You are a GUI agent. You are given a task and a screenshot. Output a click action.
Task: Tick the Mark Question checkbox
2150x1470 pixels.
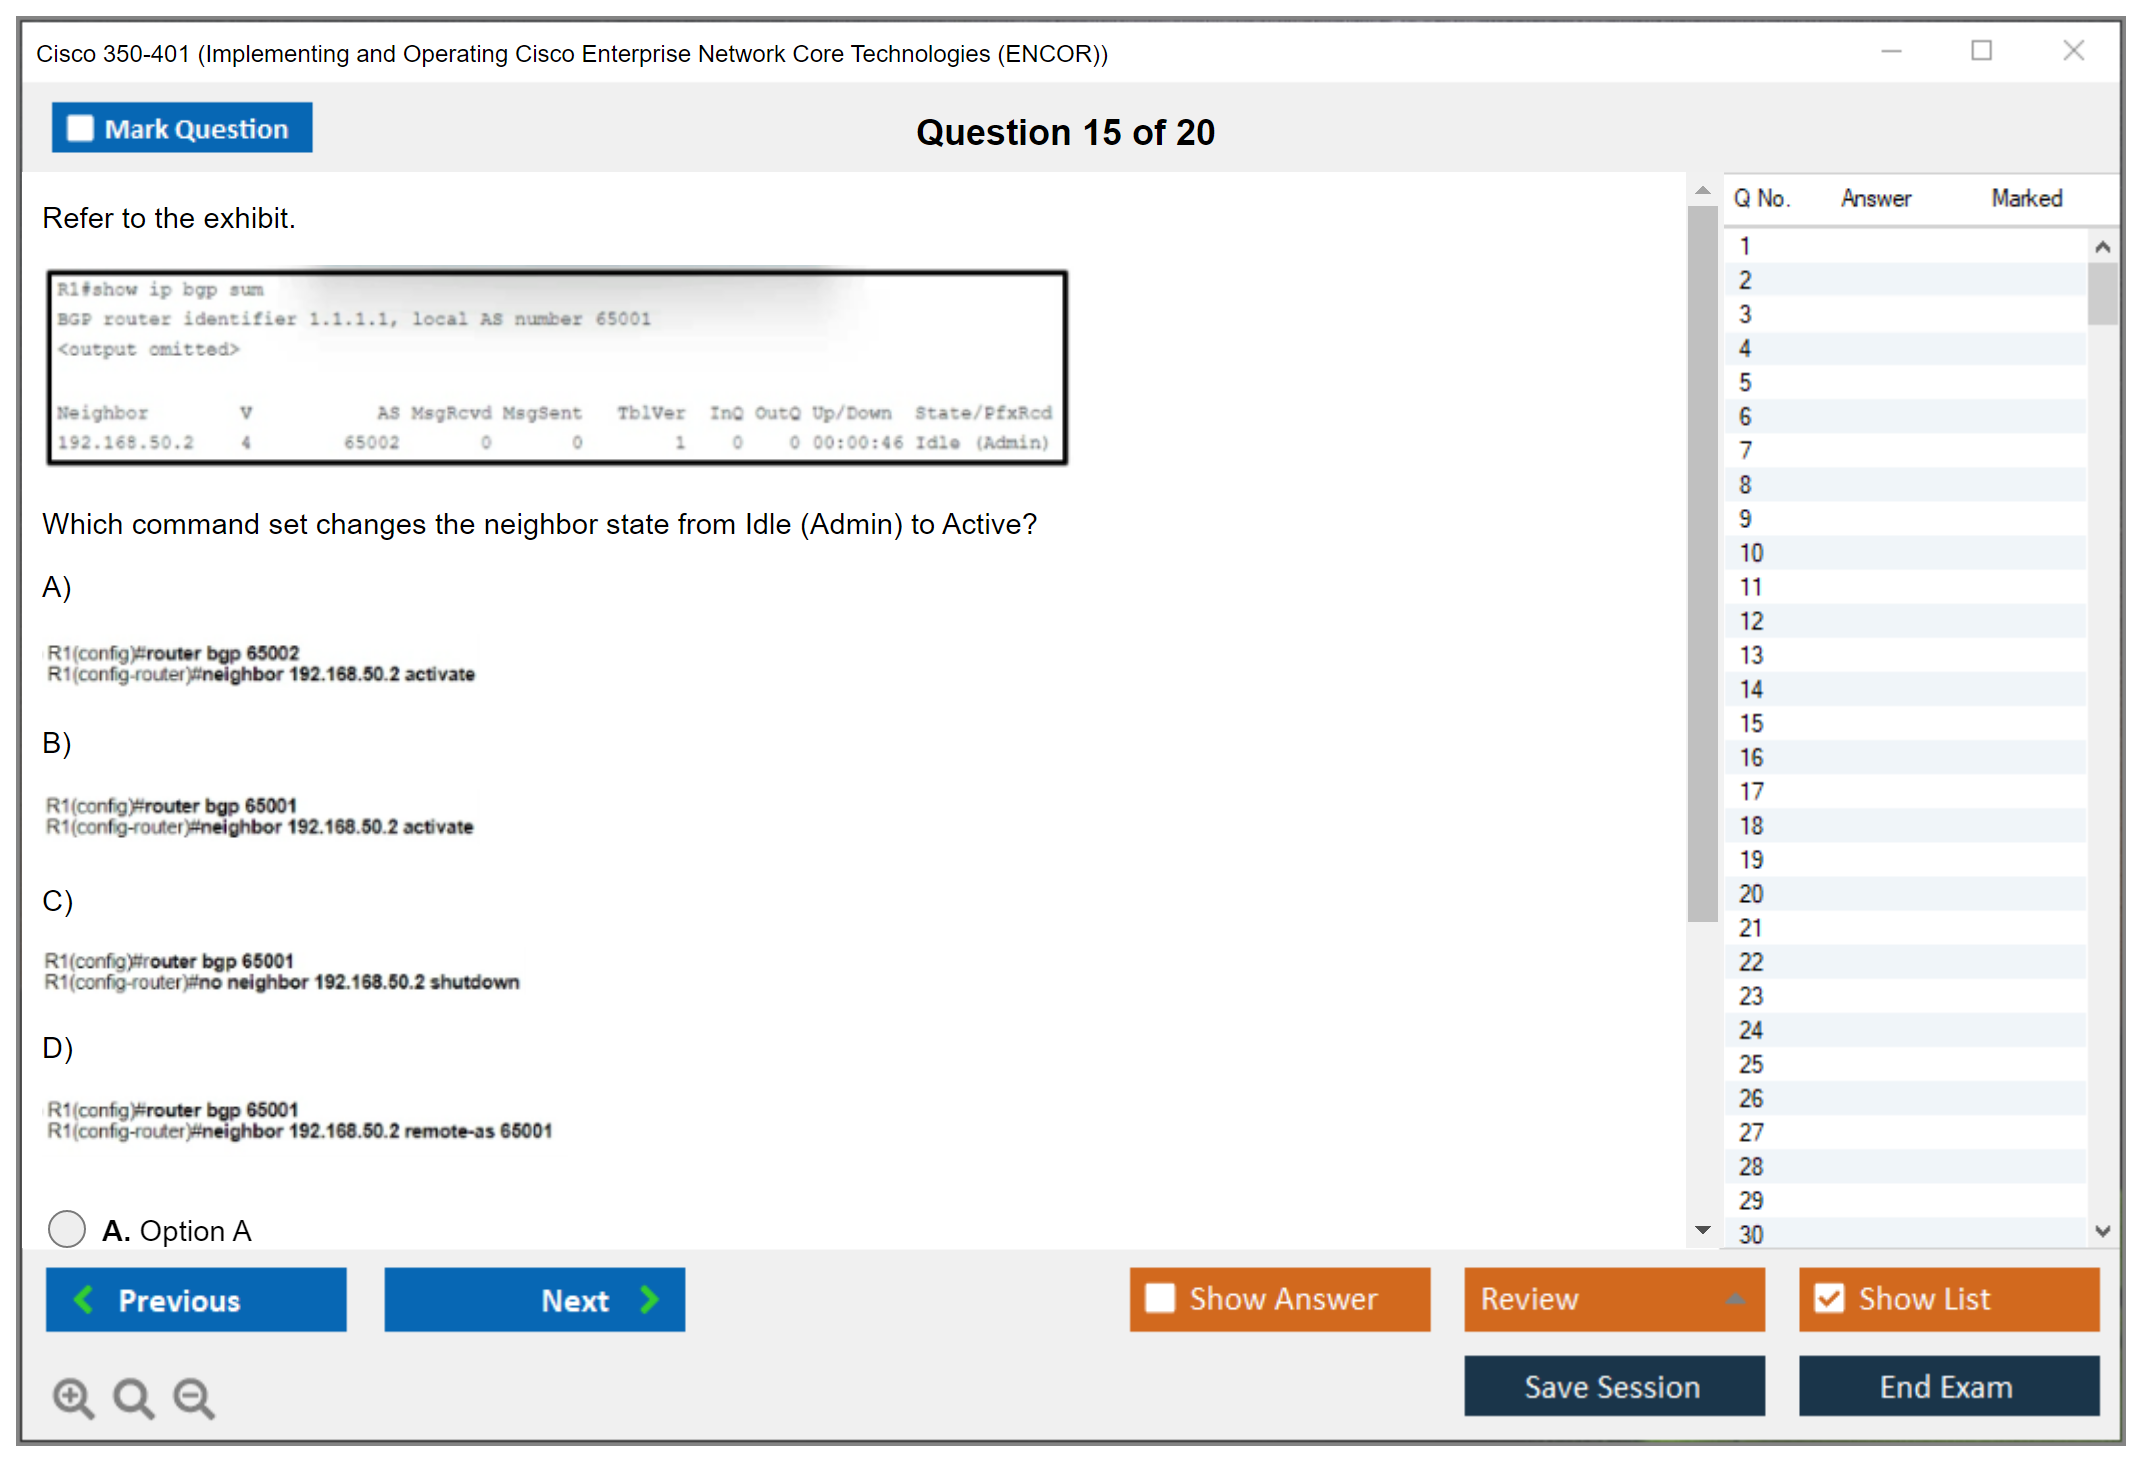[80, 129]
